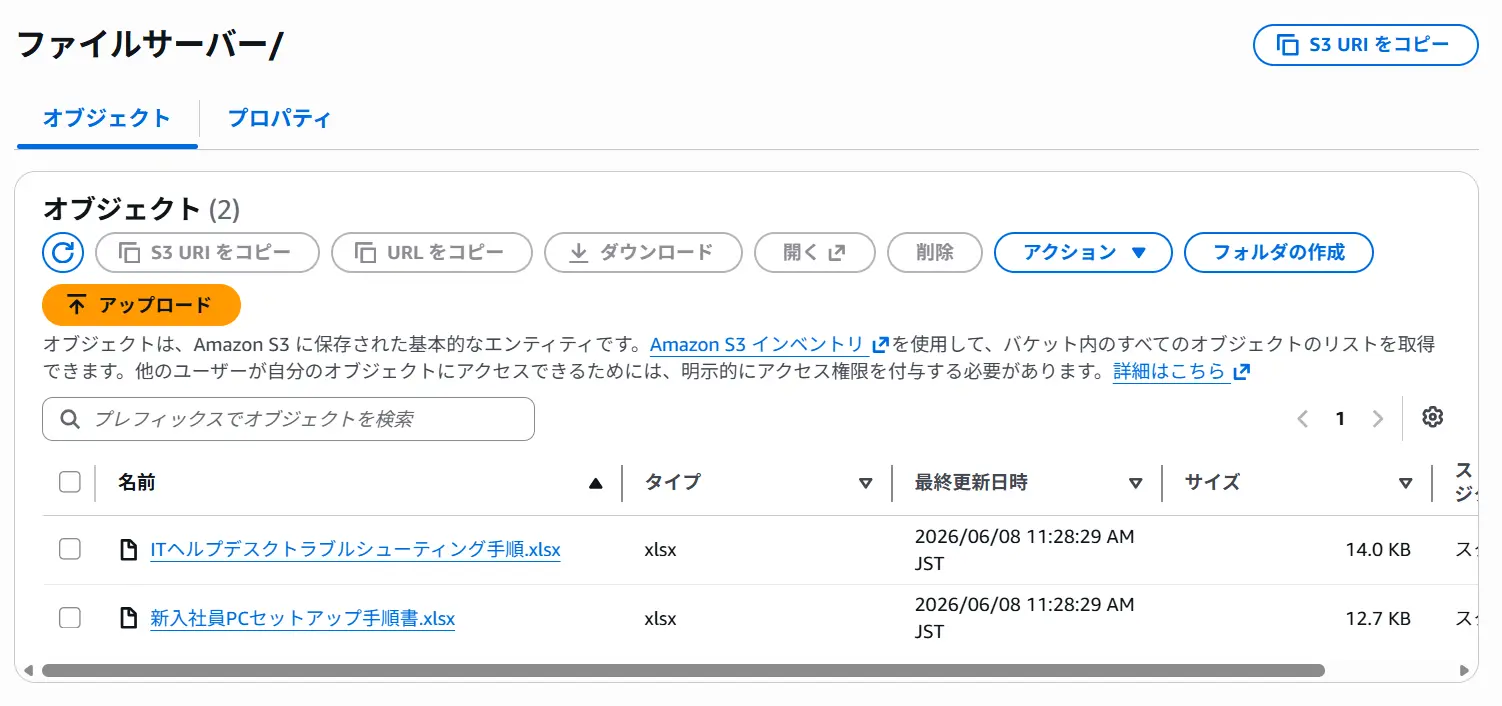
Task: Click timestamp in ITヘルプデスク row
Action: click(1025, 550)
